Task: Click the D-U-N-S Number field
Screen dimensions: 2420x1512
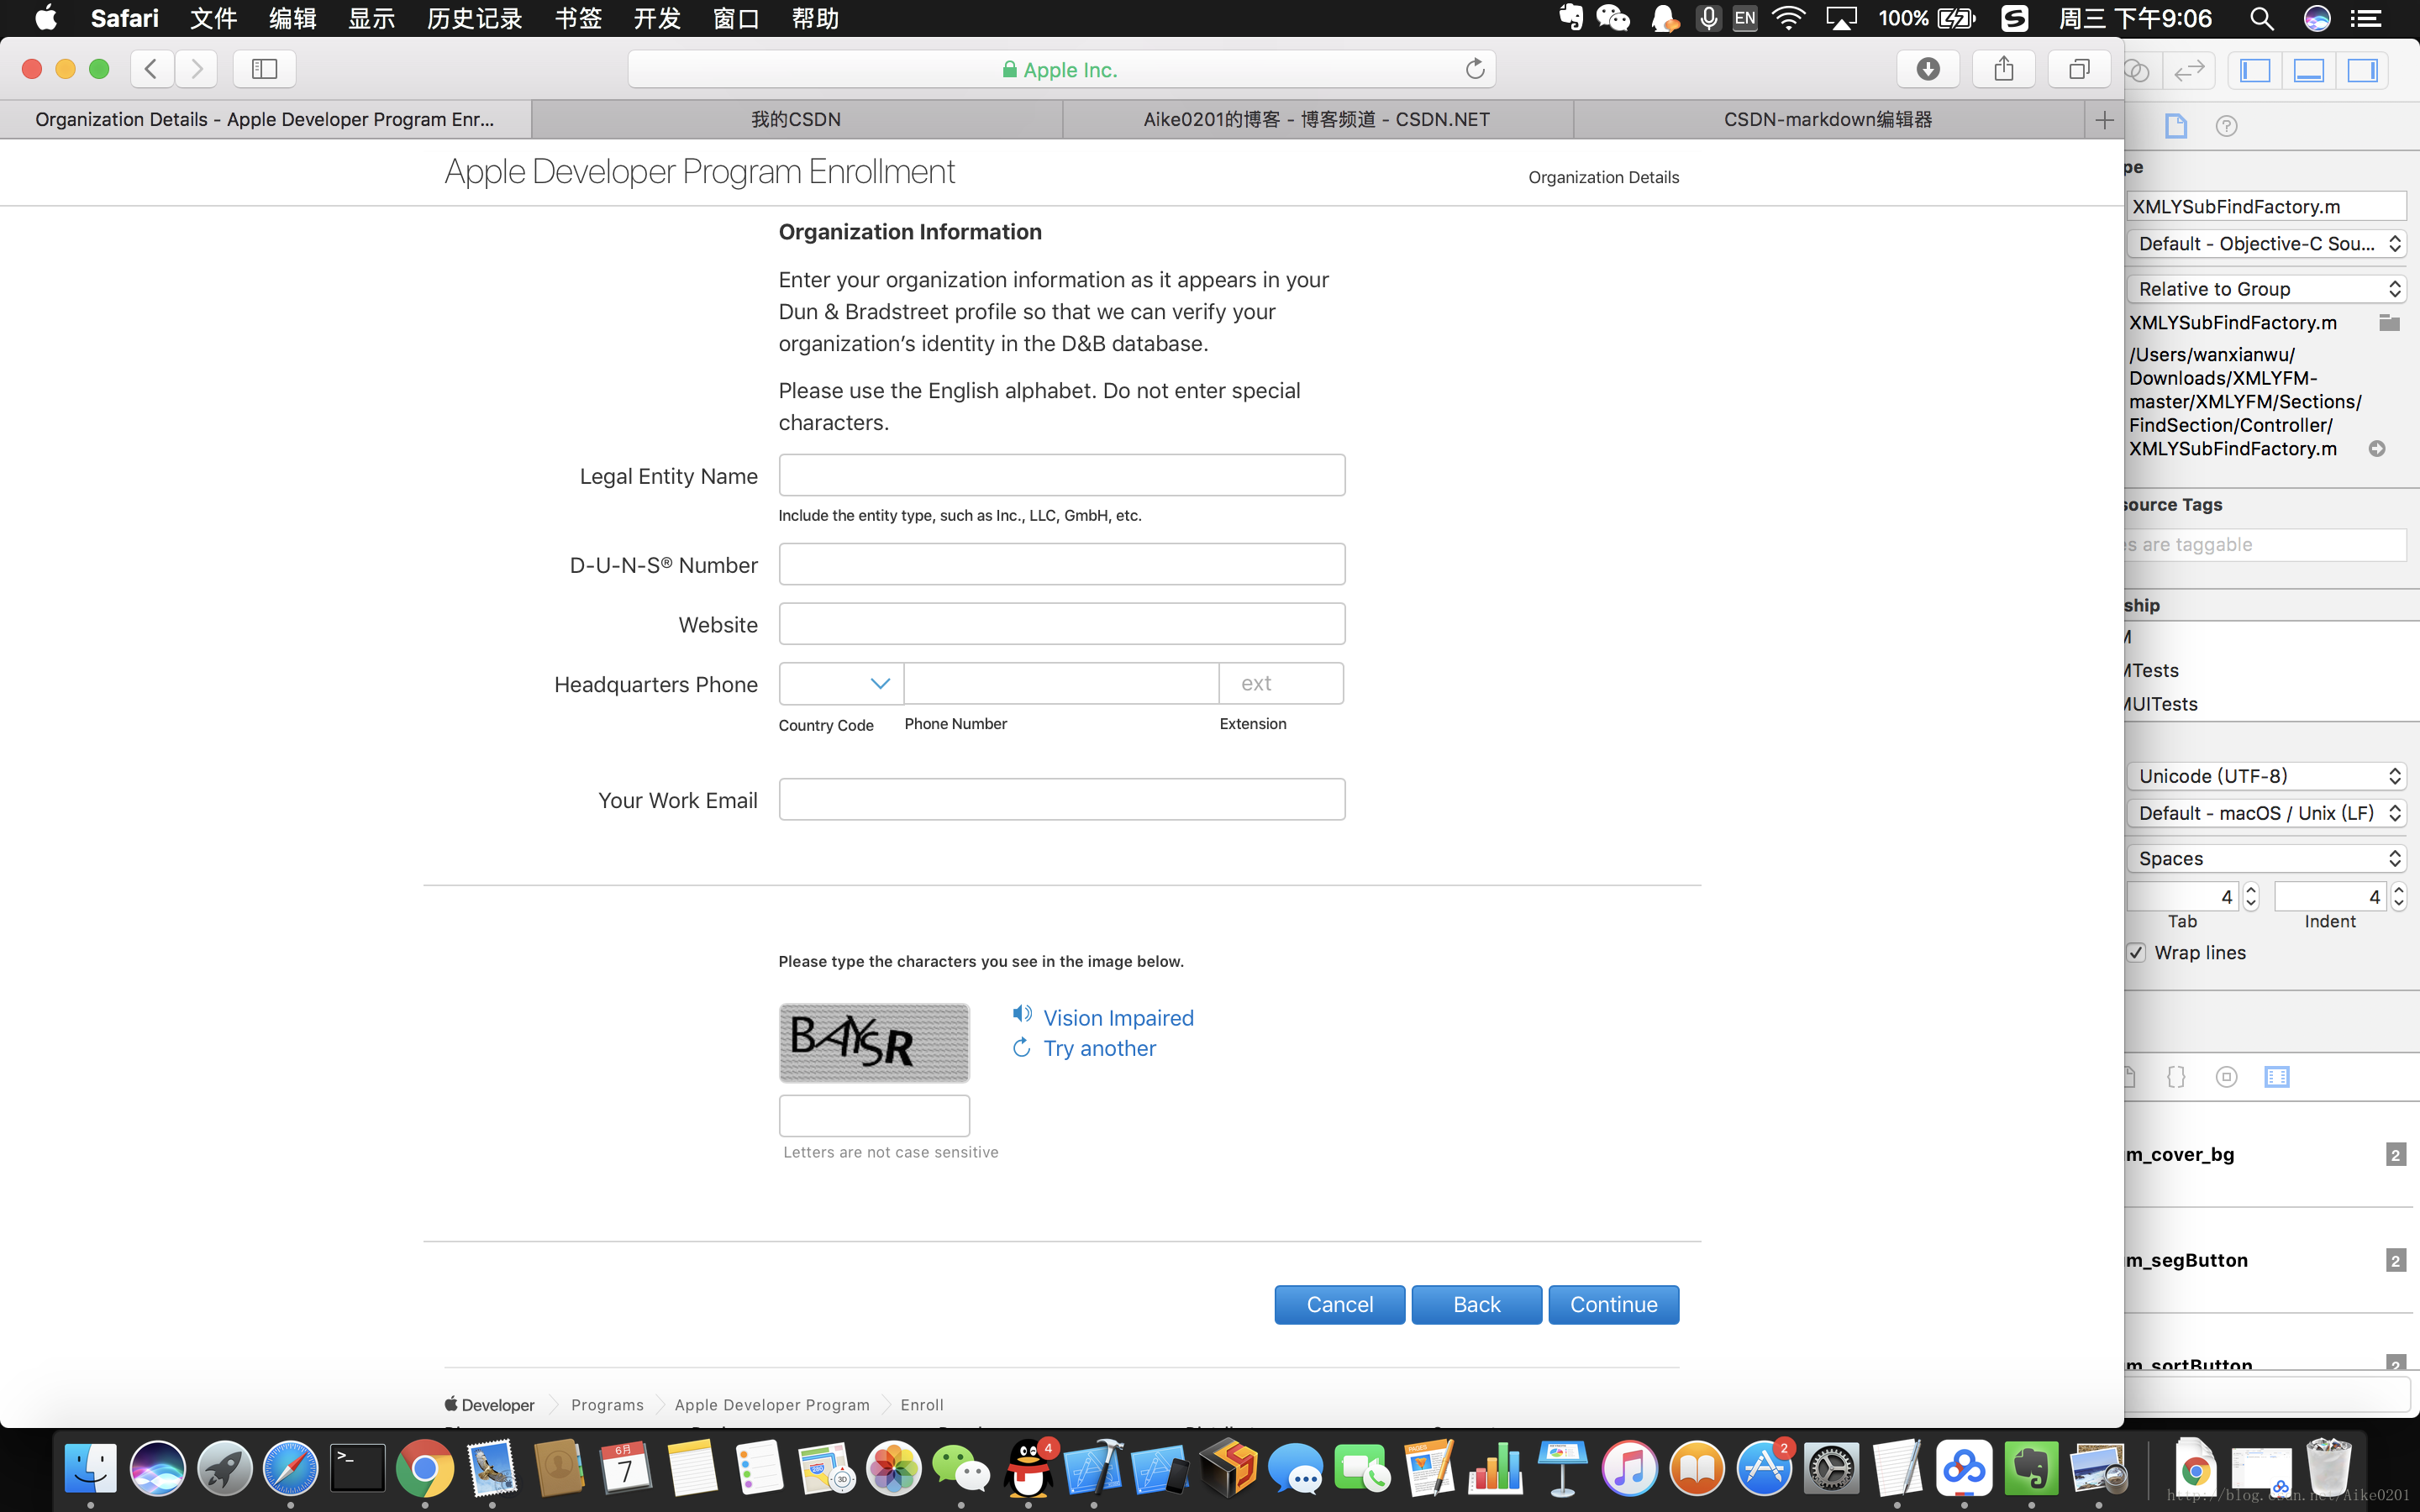Action: click(1062, 564)
